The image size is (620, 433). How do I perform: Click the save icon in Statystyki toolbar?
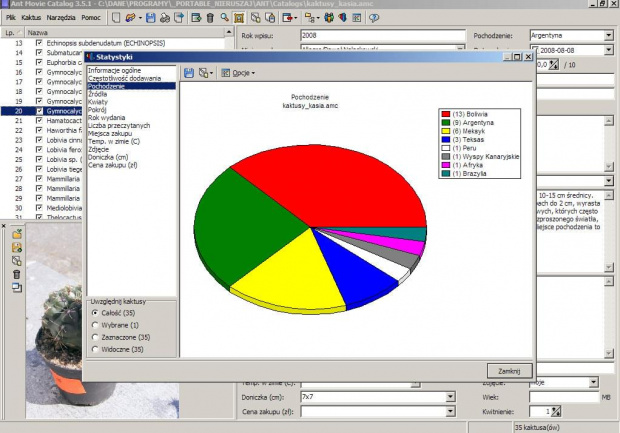[x=189, y=73]
